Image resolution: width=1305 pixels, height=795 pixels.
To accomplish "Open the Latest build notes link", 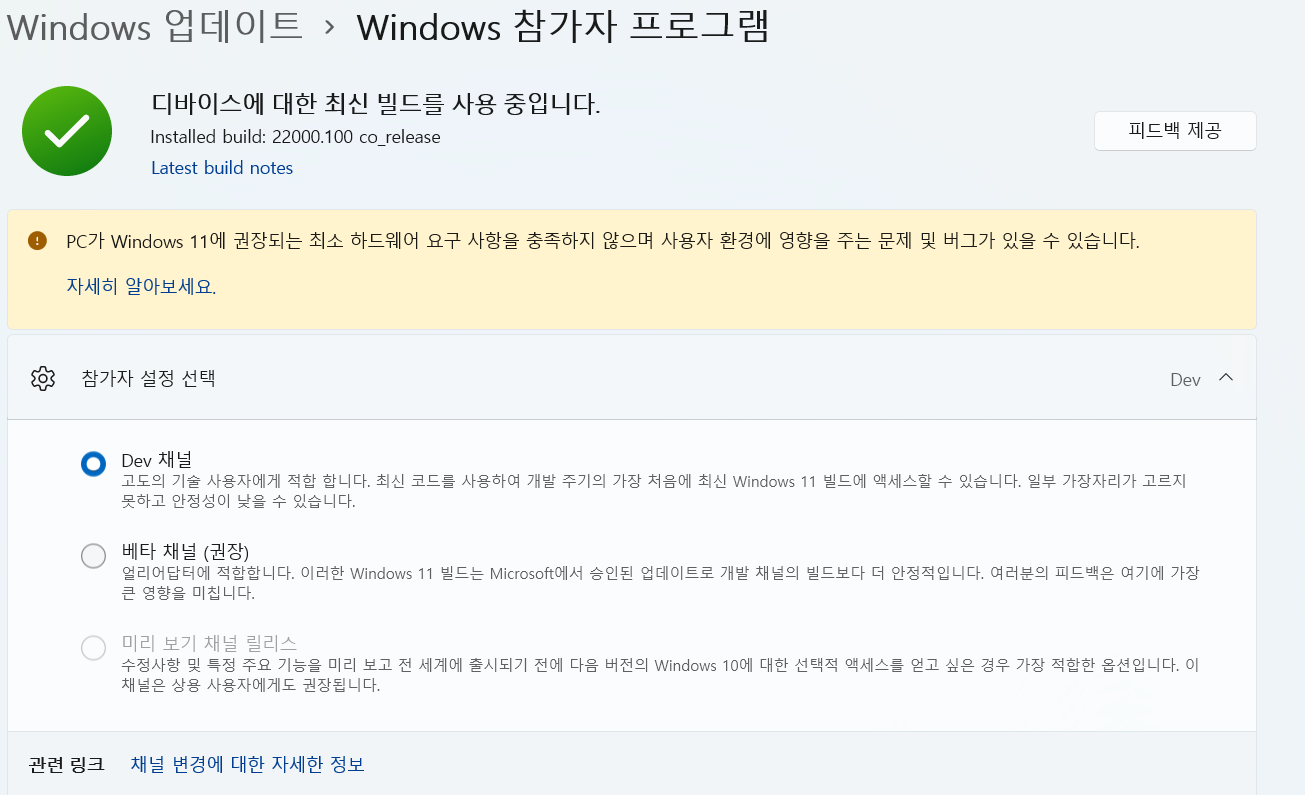I will pyautogui.click(x=222, y=168).
